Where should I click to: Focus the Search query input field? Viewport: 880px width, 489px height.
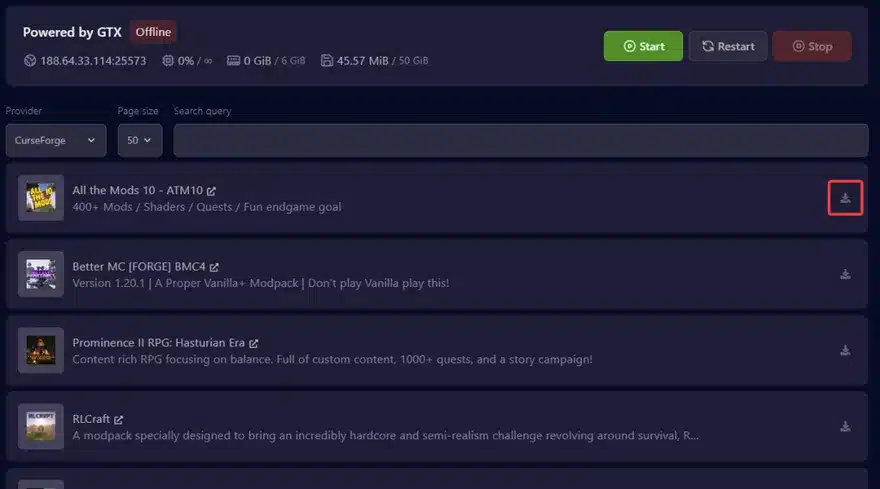click(x=521, y=140)
